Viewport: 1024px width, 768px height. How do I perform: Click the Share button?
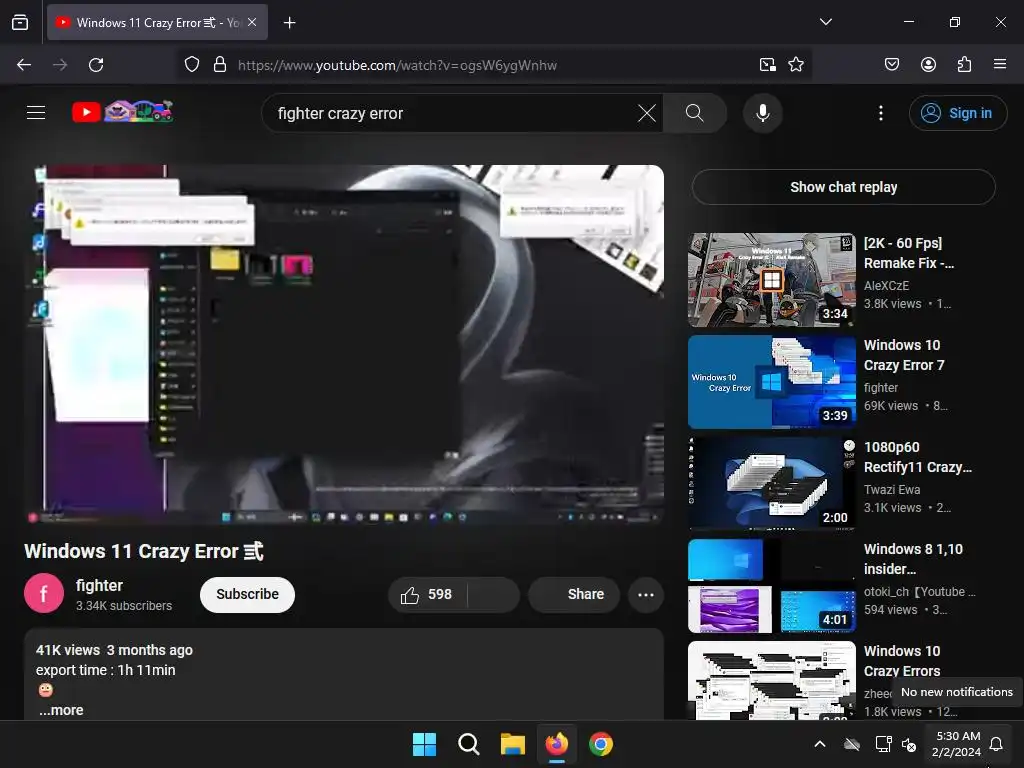tap(574, 594)
